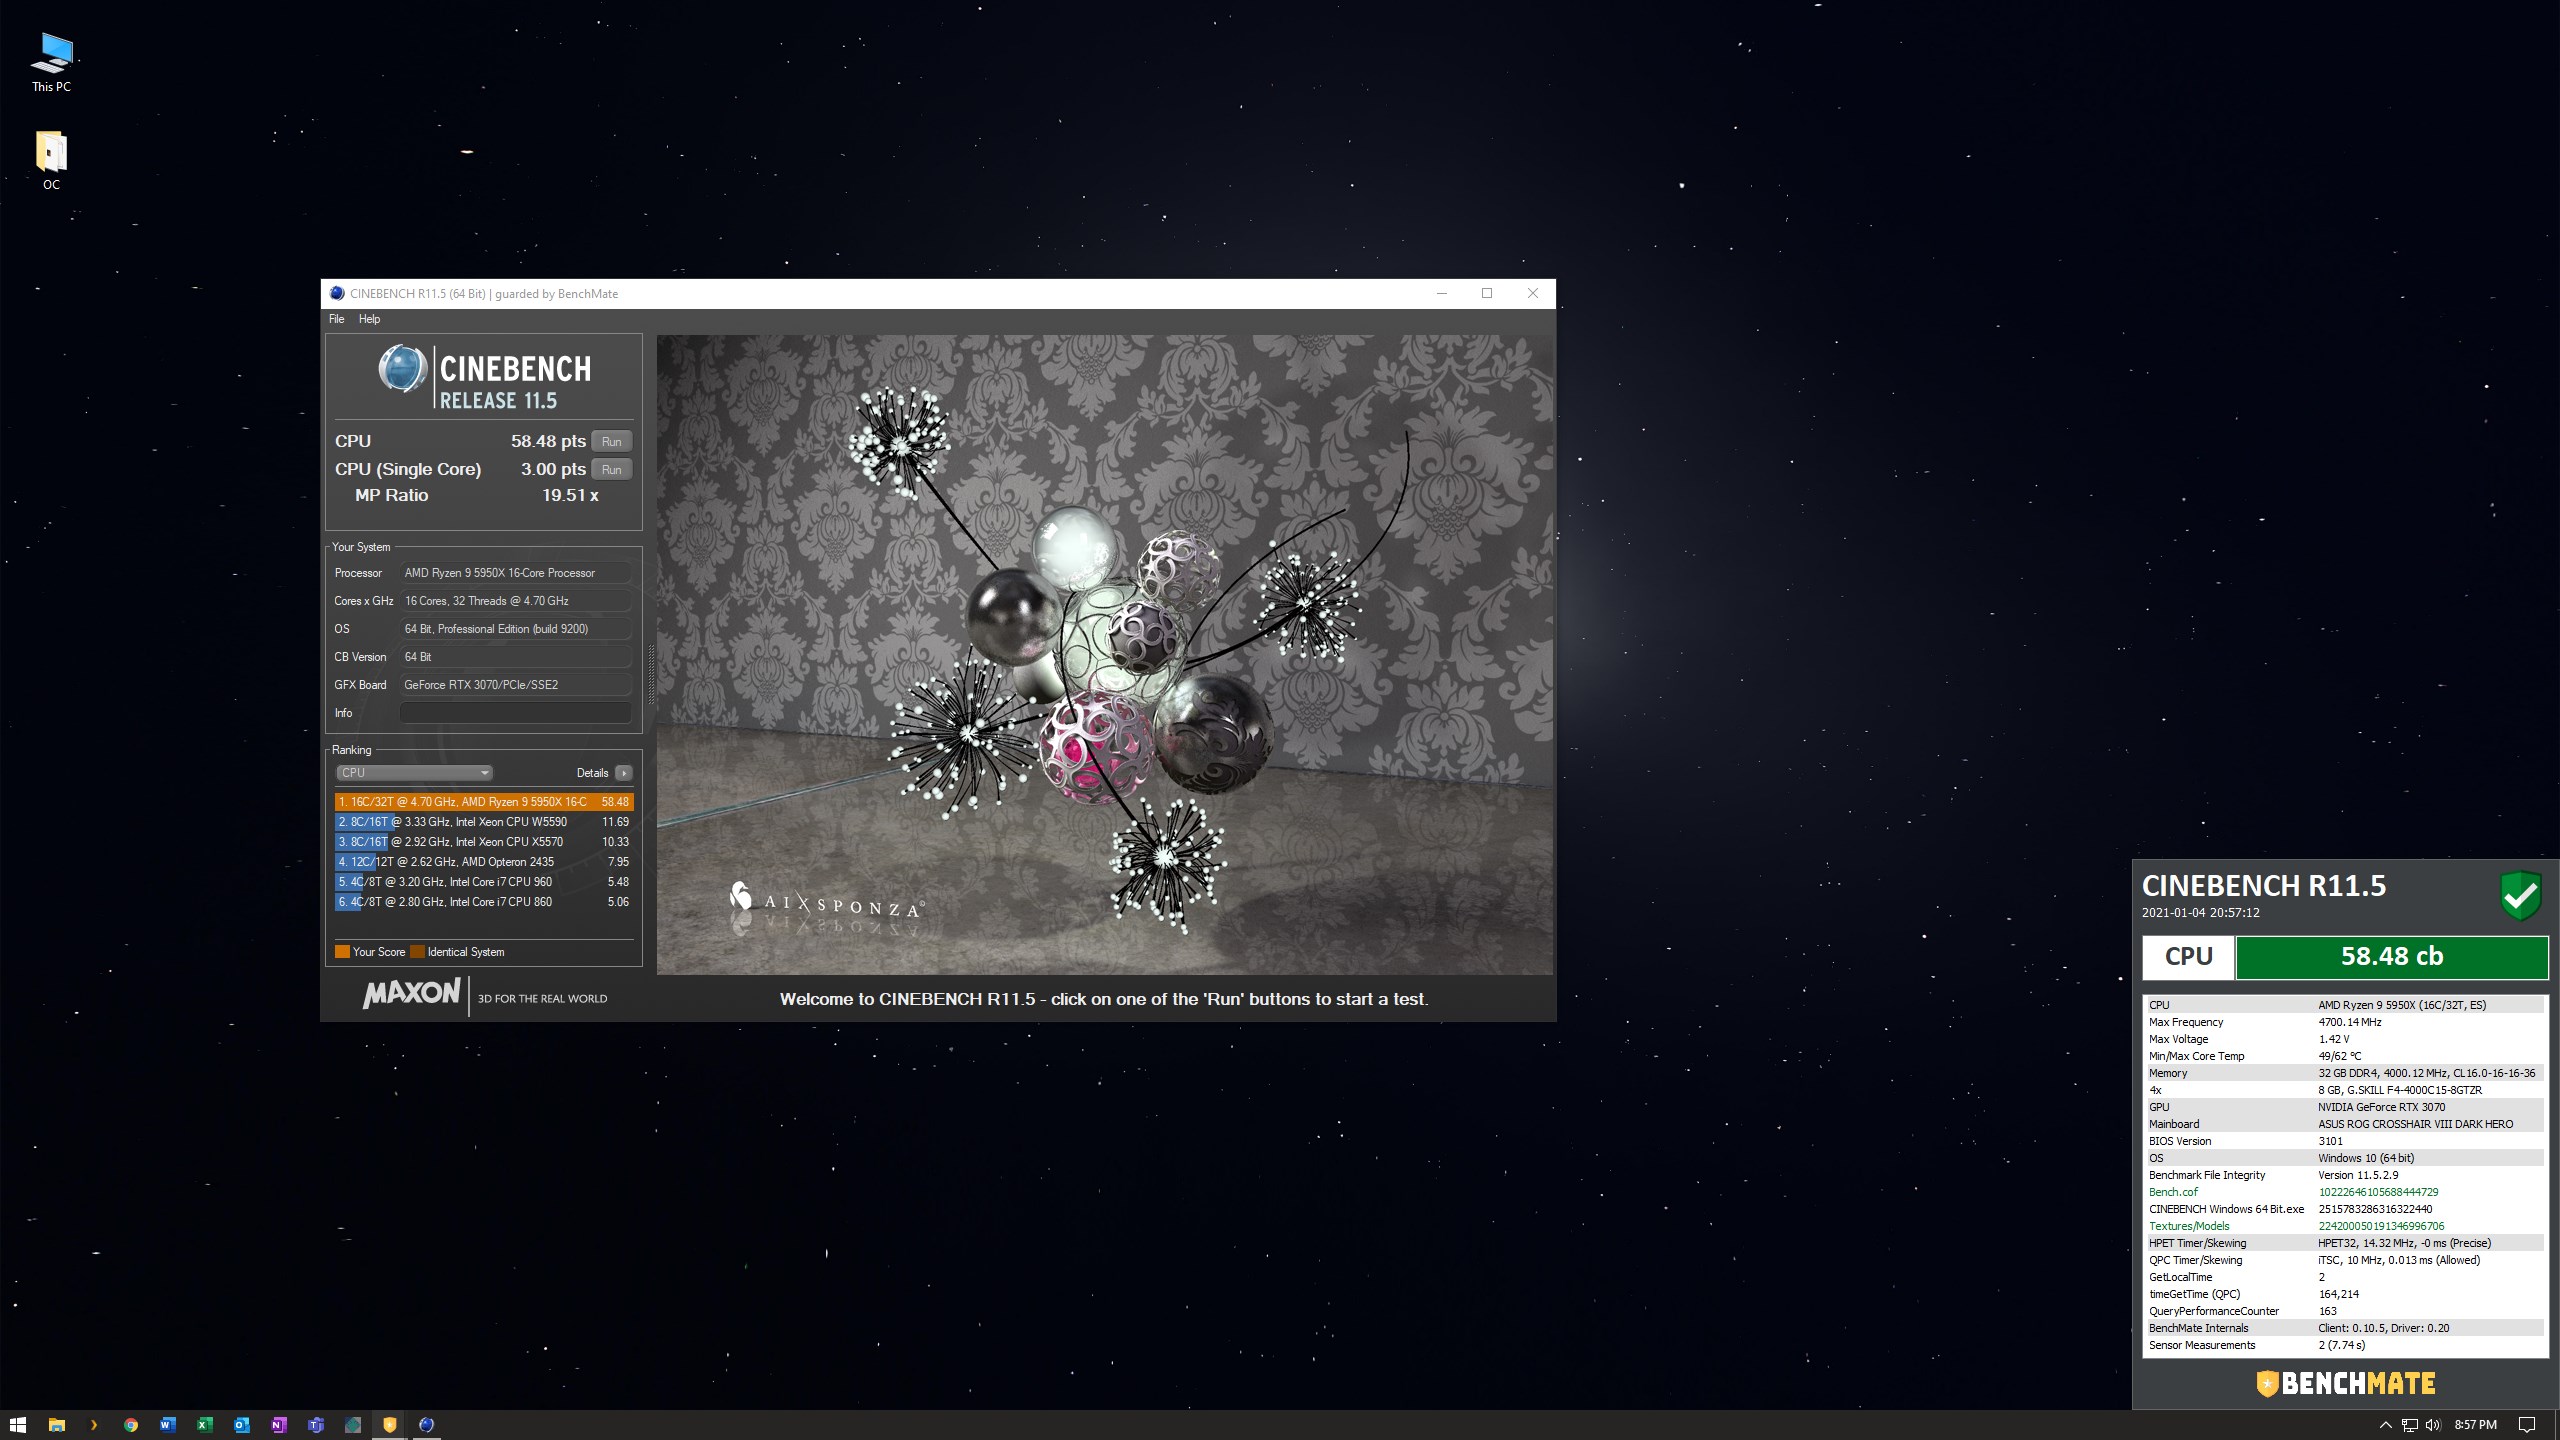Click the green validation shield in BenchMate panel
Viewport: 2560px width, 1440px height.
tap(2521, 895)
